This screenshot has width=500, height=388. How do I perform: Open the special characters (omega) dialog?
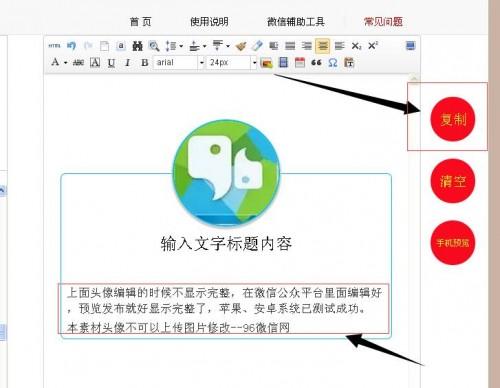[333, 62]
